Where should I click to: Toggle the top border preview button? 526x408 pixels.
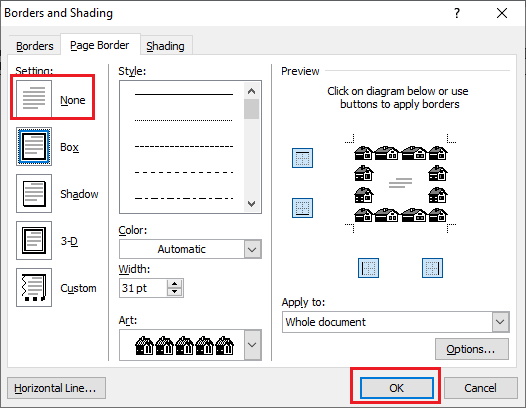point(302,158)
